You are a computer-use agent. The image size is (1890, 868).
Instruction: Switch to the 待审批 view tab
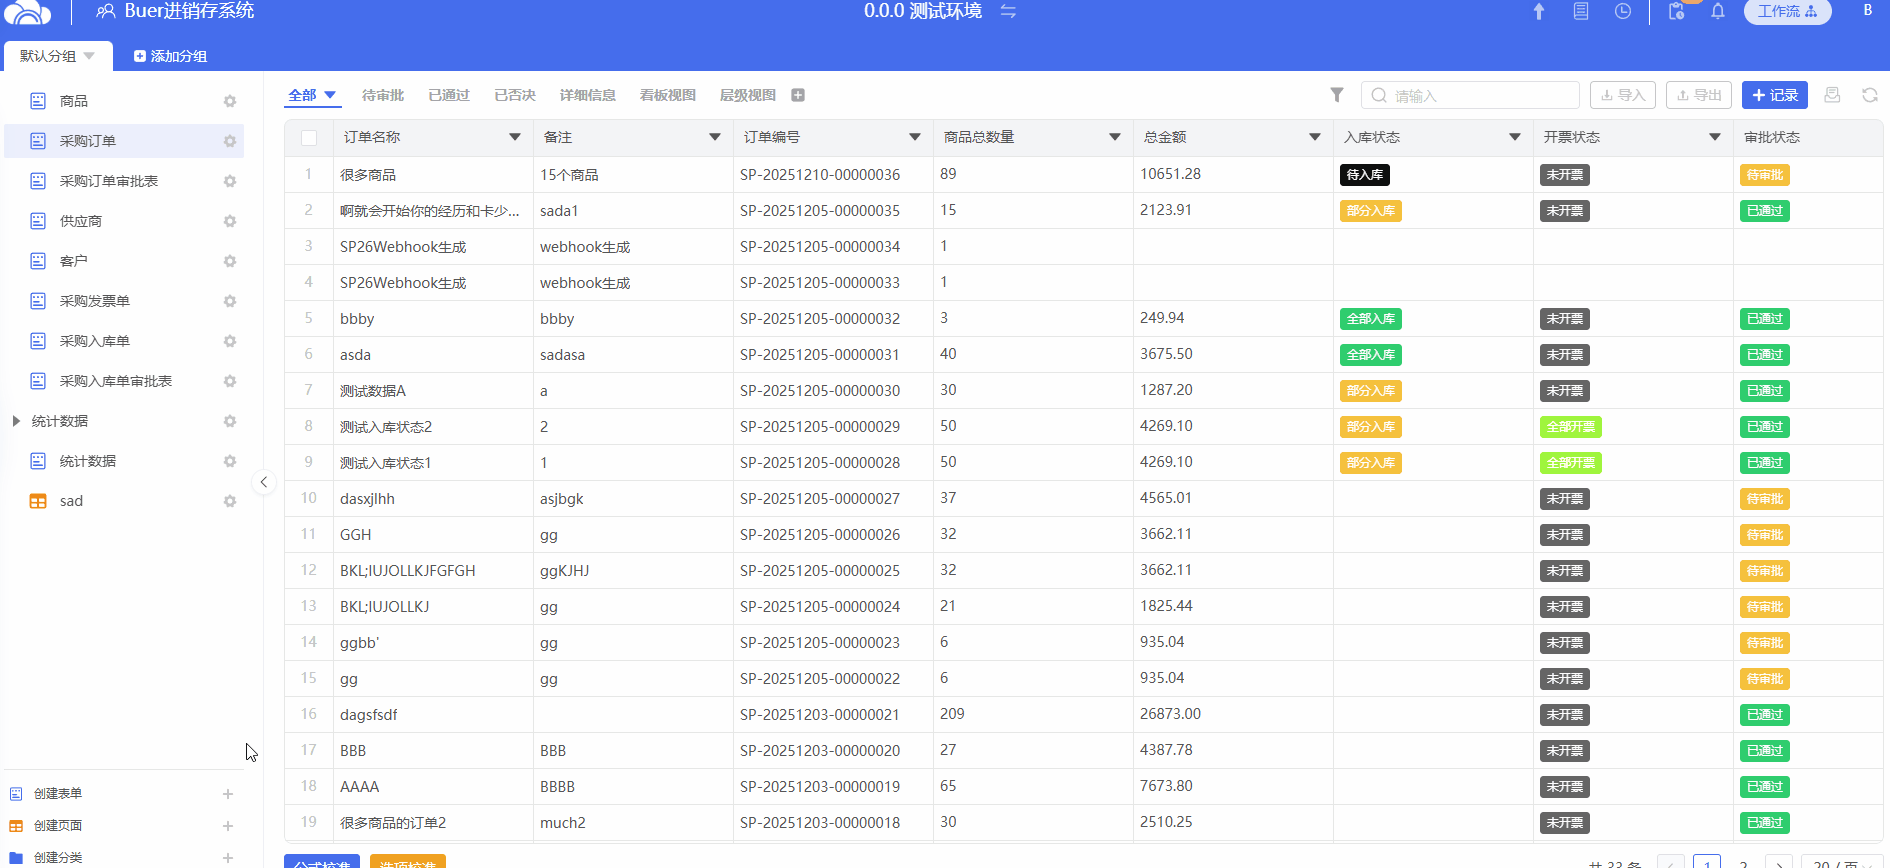pyautogui.click(x=383, y=95)
